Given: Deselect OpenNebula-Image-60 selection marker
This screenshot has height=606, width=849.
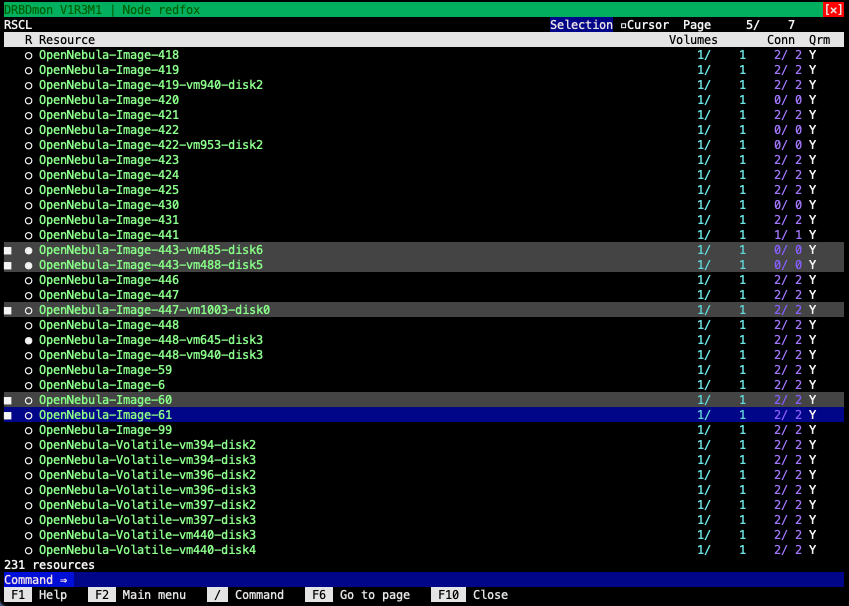Looking at the screenshot, I should 8,400.
